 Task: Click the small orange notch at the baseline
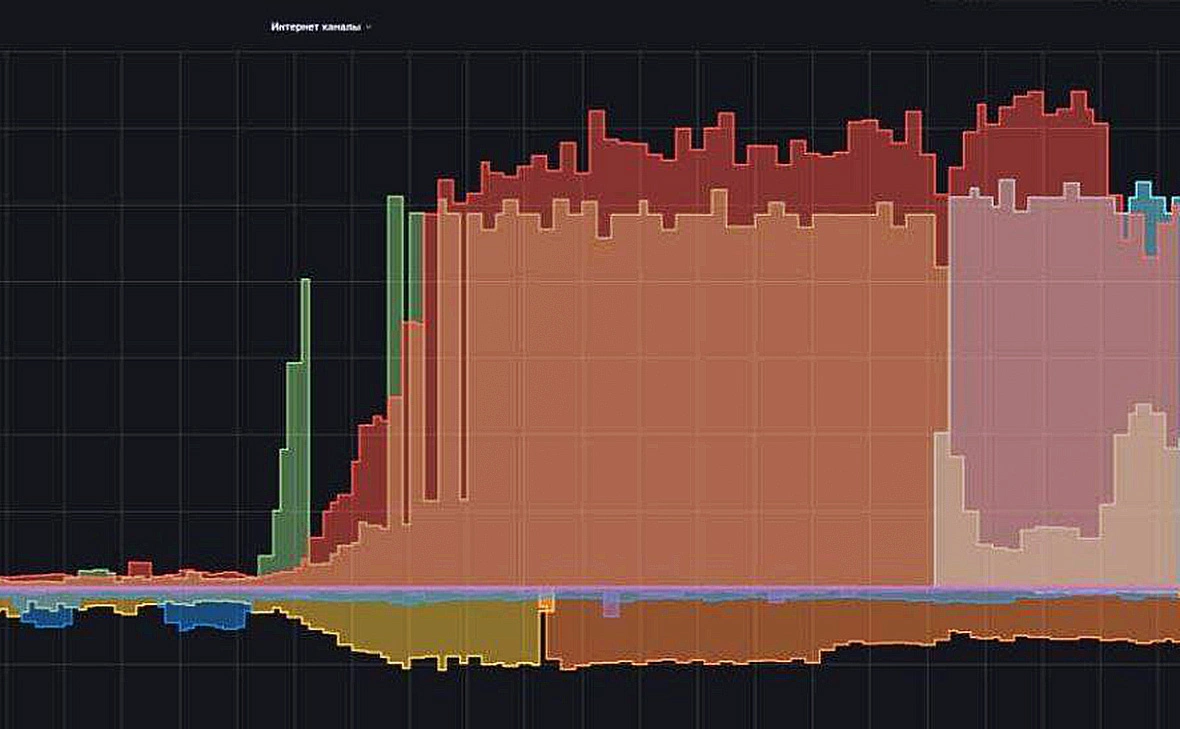[x=546, y=603]
